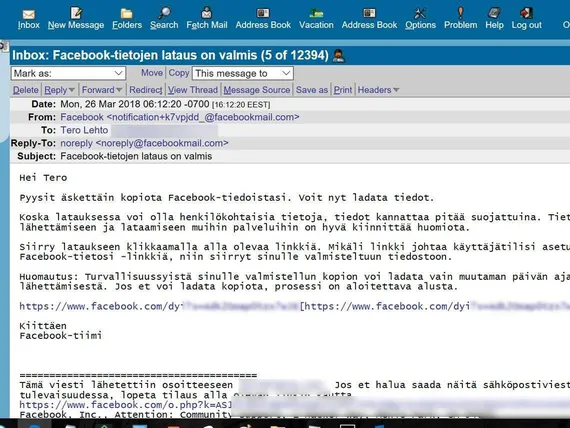The image size is (570, 428).
Task: Click the Folders menu label
Action: click(x=127, y=25)
